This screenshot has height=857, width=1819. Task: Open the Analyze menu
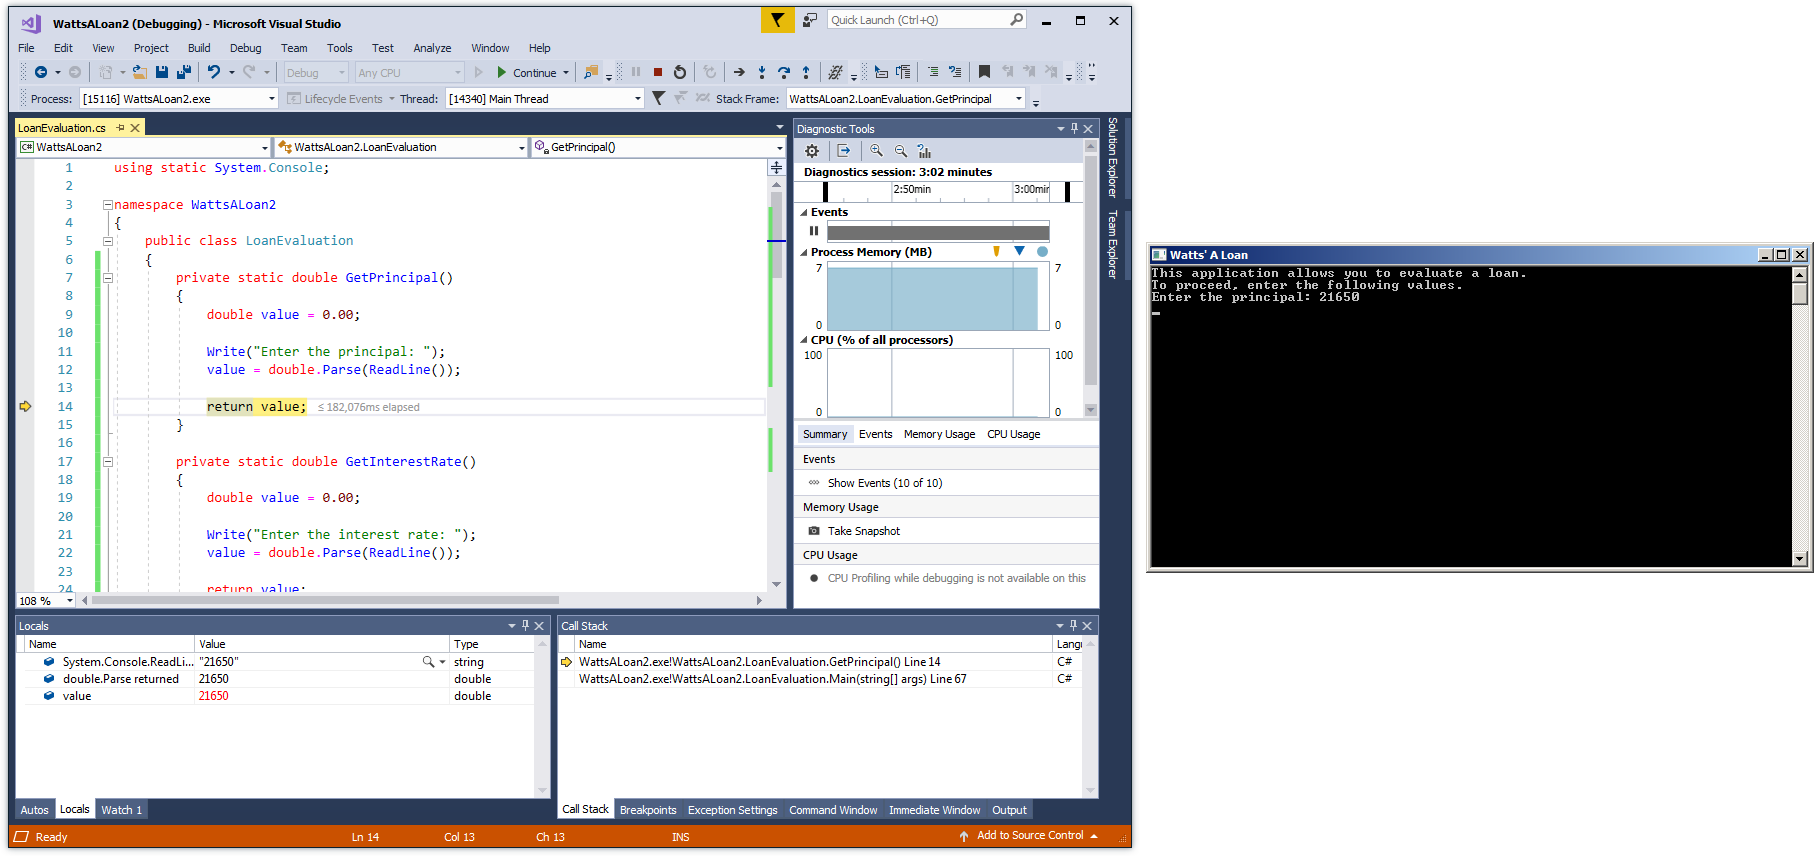coord(432,48)
